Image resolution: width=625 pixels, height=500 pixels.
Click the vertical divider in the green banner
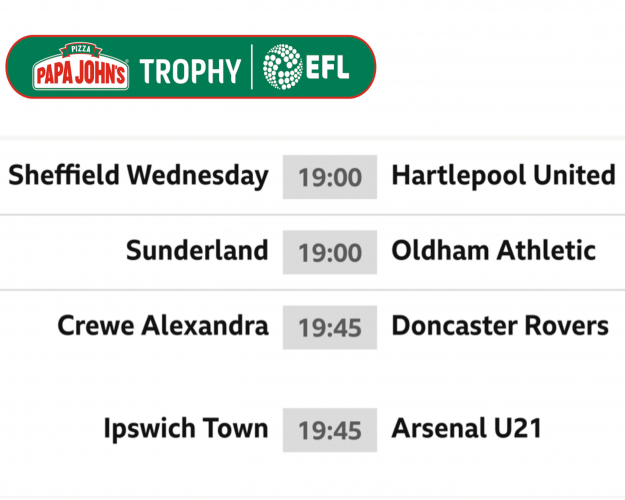tap(251, 68)
